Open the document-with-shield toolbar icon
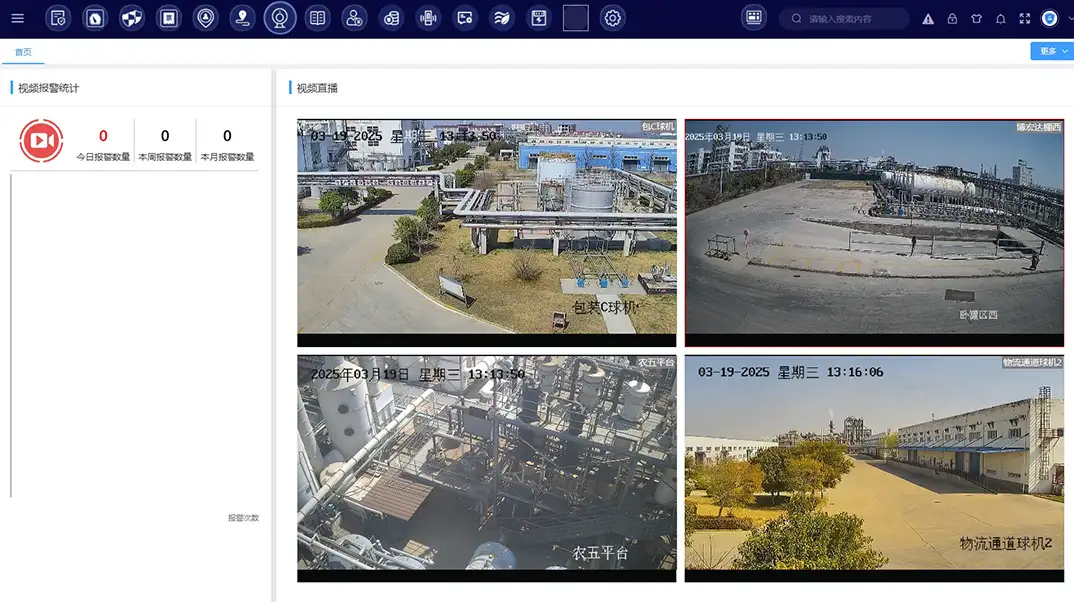The height and width of the screenshot is (602, 1074). pyautogui.click(x=58, y=18)
